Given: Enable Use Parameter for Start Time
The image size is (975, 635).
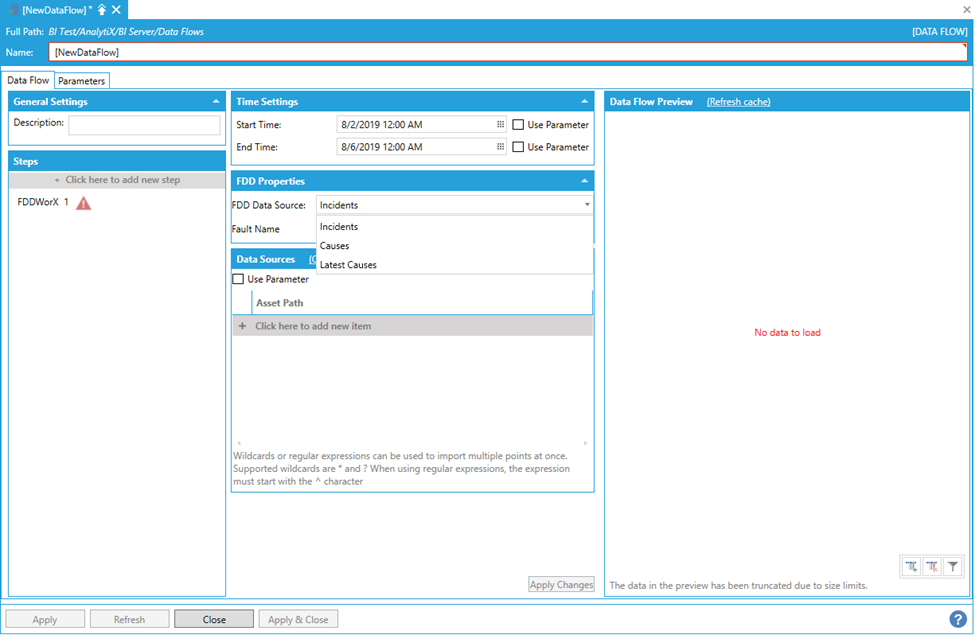Looking at the screenshot, I should tap(518, 125).
